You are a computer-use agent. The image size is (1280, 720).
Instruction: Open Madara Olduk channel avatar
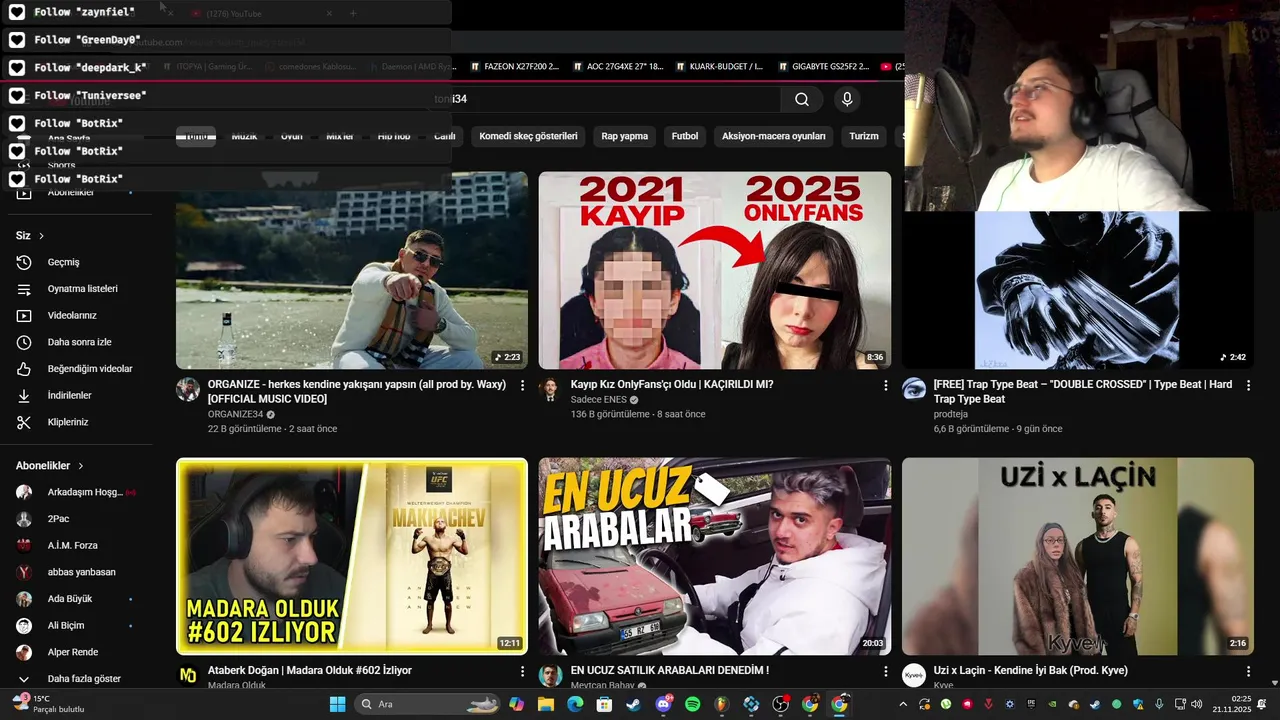pos(188,675)
